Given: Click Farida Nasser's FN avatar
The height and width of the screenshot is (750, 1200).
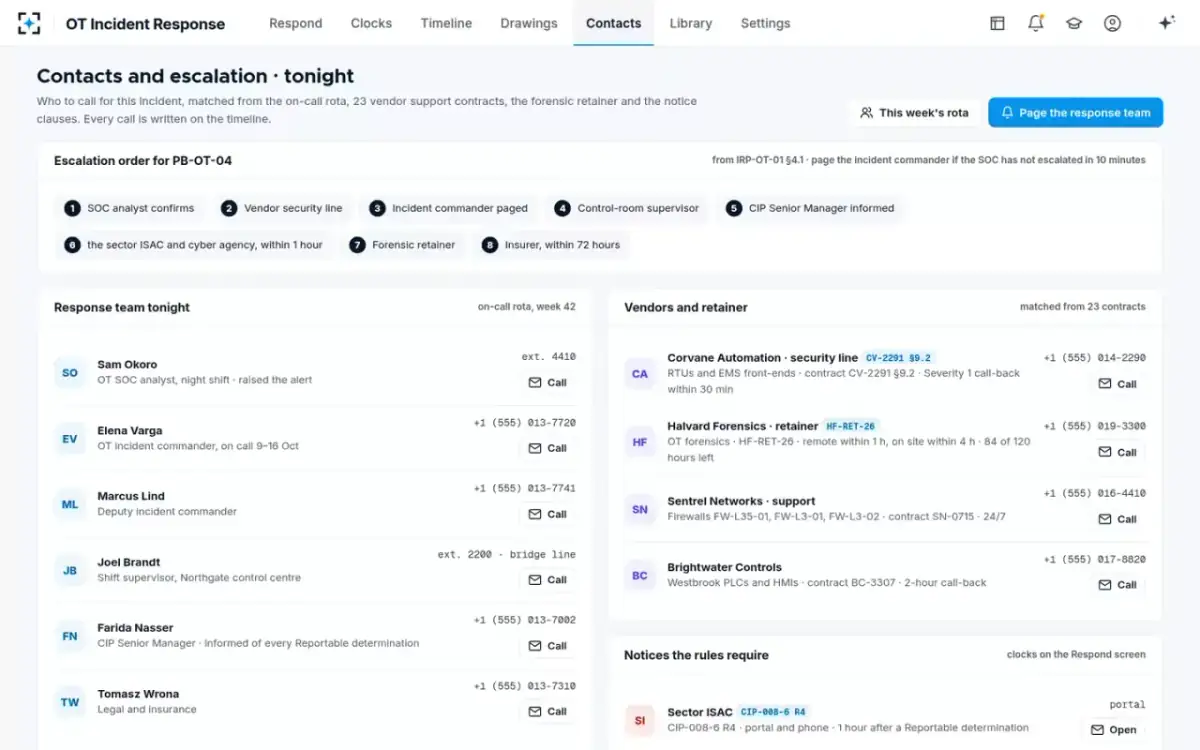Looking at the screenshot, I should 70,636.
